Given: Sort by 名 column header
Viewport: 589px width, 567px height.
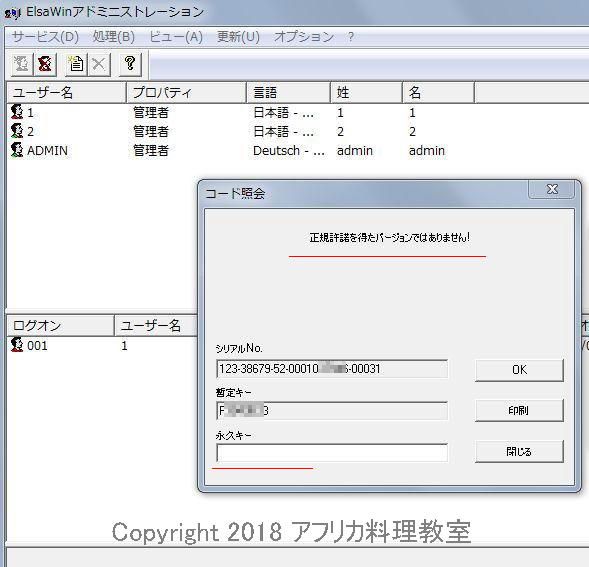Looking at the screenshot, I should [438, 92].
